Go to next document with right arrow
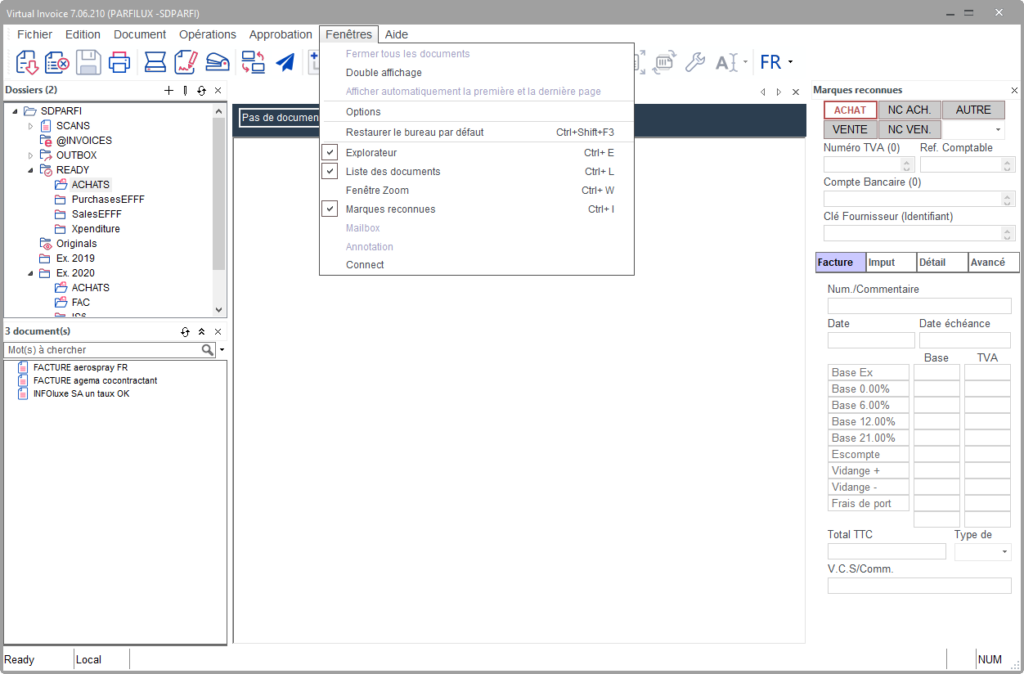Viewport: 1024px width, 674px height. click(x=778, y=92)
